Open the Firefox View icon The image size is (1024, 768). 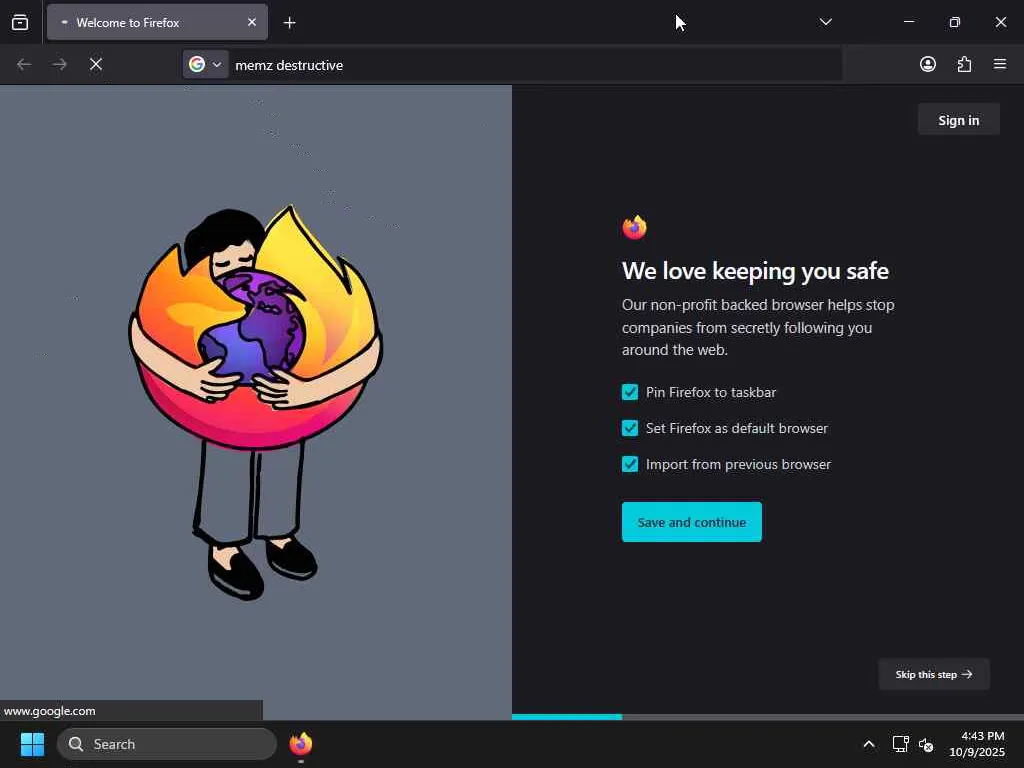click(x=20, y=22)
